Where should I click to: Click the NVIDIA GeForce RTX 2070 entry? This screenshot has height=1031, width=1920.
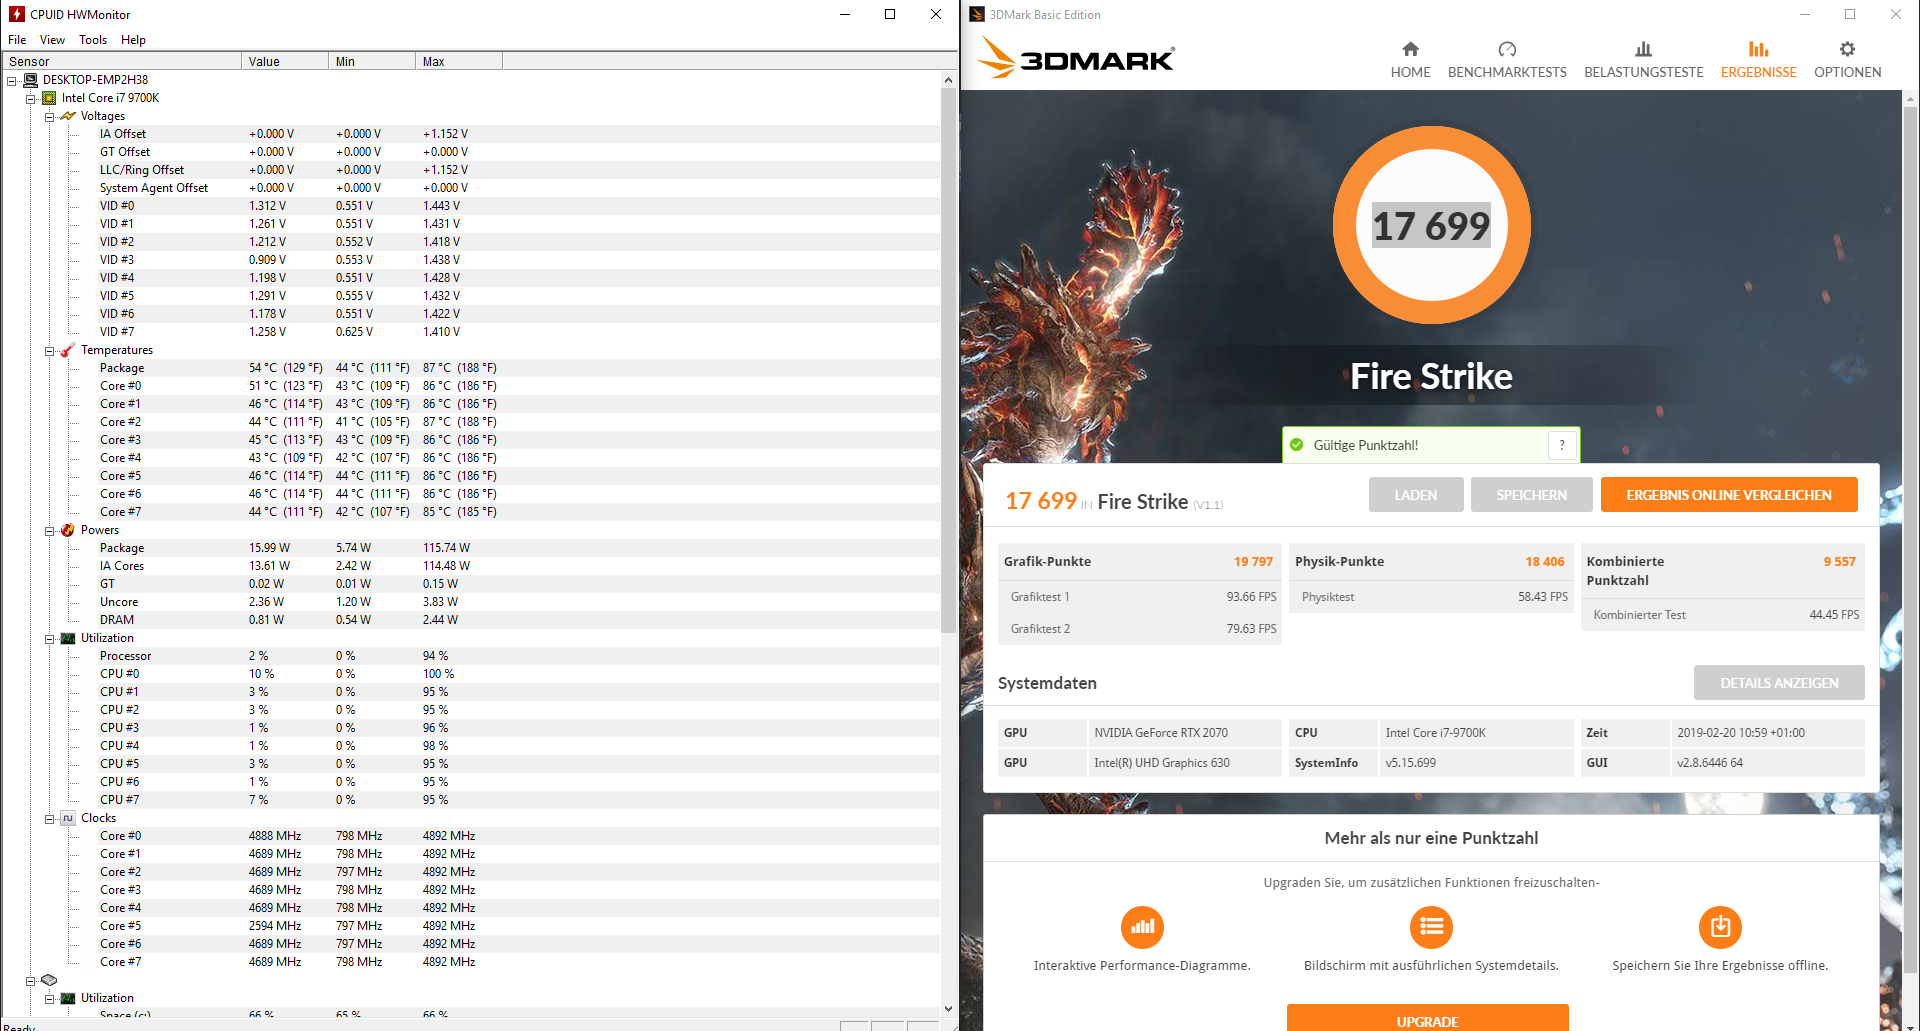1161,733
